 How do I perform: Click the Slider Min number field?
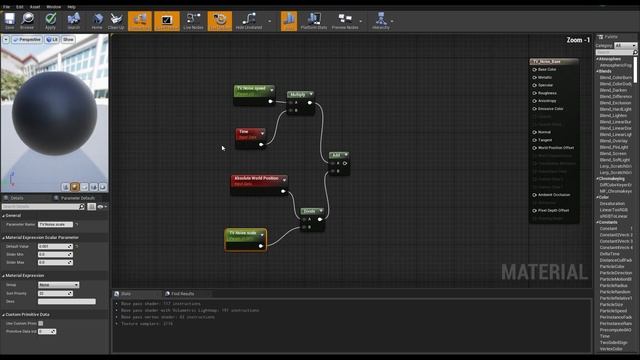click(x=56, y=254)
